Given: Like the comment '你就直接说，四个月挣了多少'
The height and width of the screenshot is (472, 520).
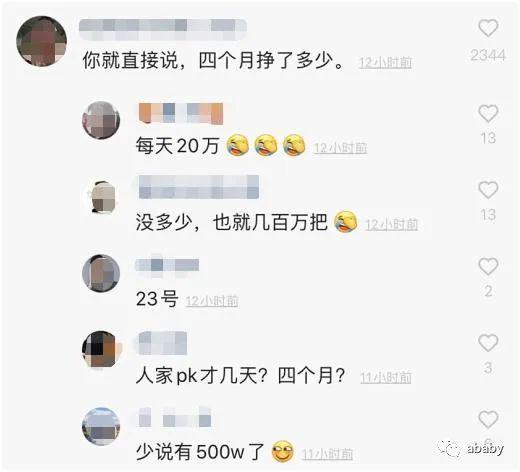Looking at the screenshot, I should [488, 28].
